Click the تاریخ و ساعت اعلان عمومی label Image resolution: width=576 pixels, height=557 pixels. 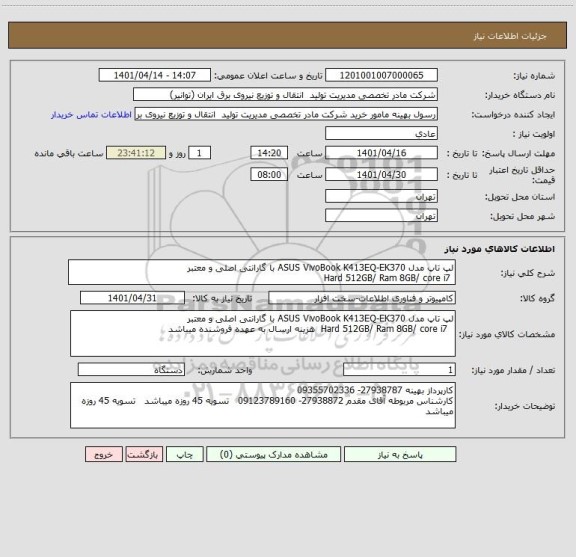269,76
